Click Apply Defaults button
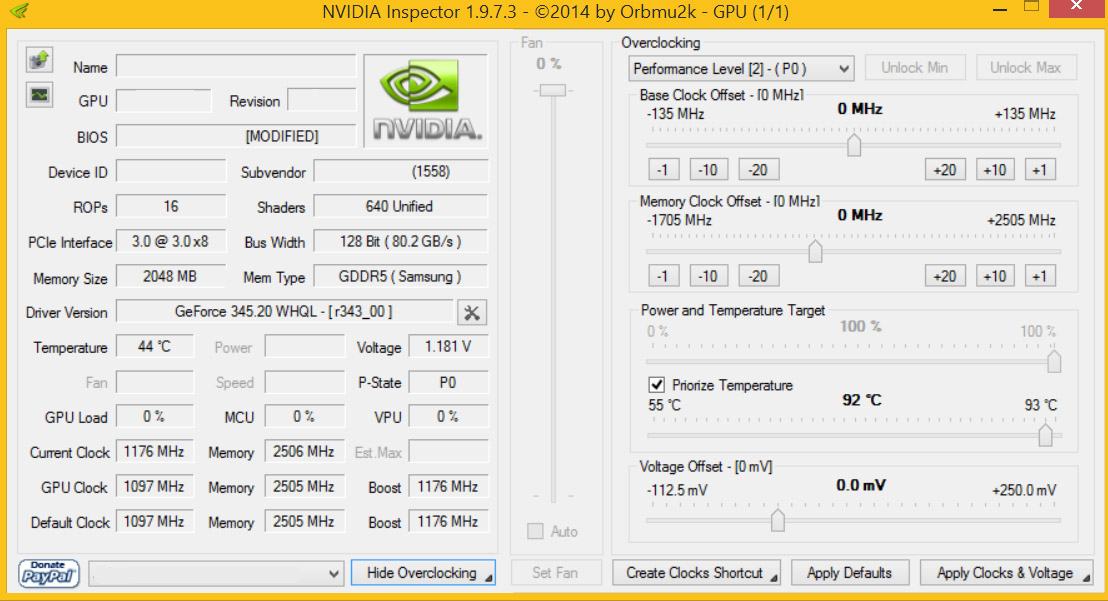The width and height of the screenshot is (1108, 601). pyautogui.click(x=849, y=573)
